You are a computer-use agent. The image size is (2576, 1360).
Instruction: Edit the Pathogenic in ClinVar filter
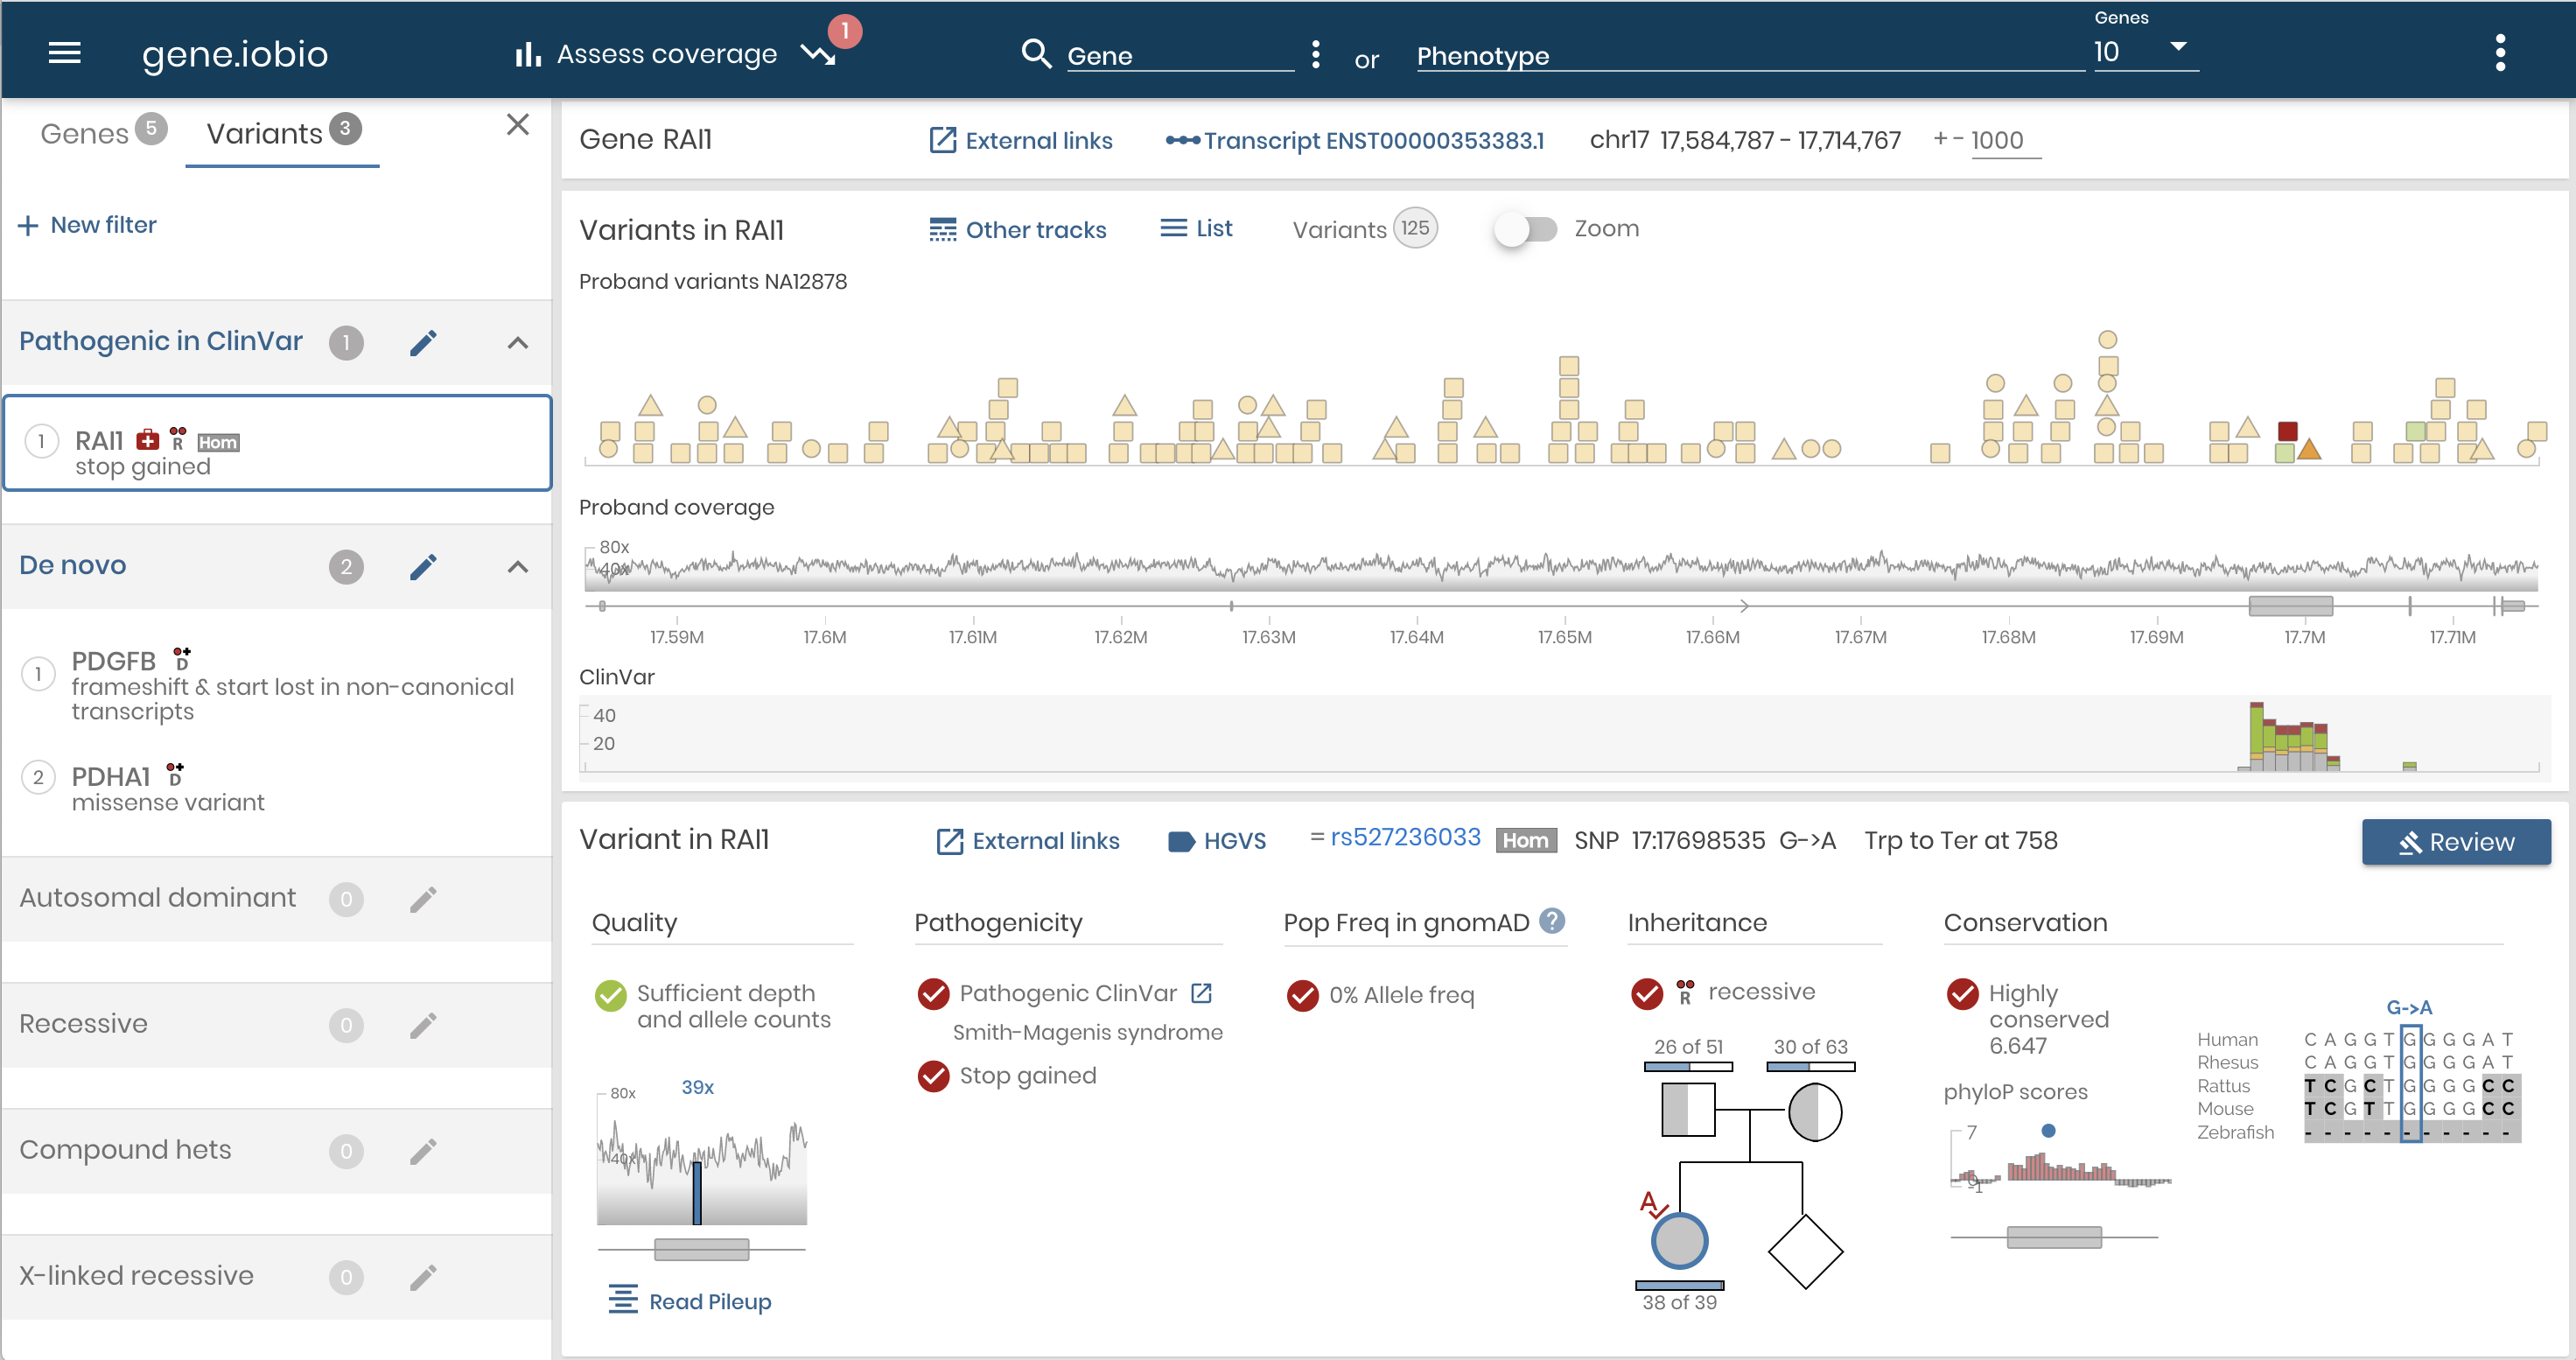423,343
